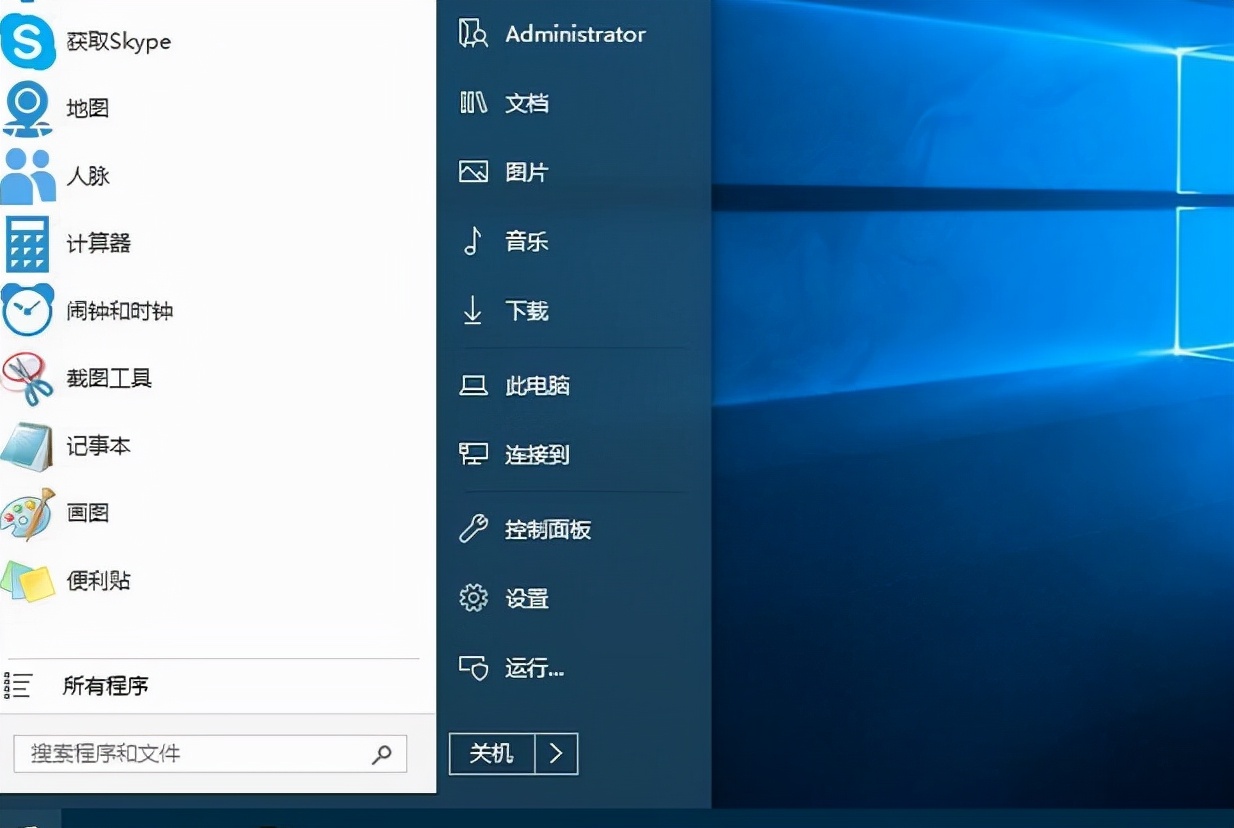Open the 运行... run dialog
Screen dimensions: 1234x828
534,668
